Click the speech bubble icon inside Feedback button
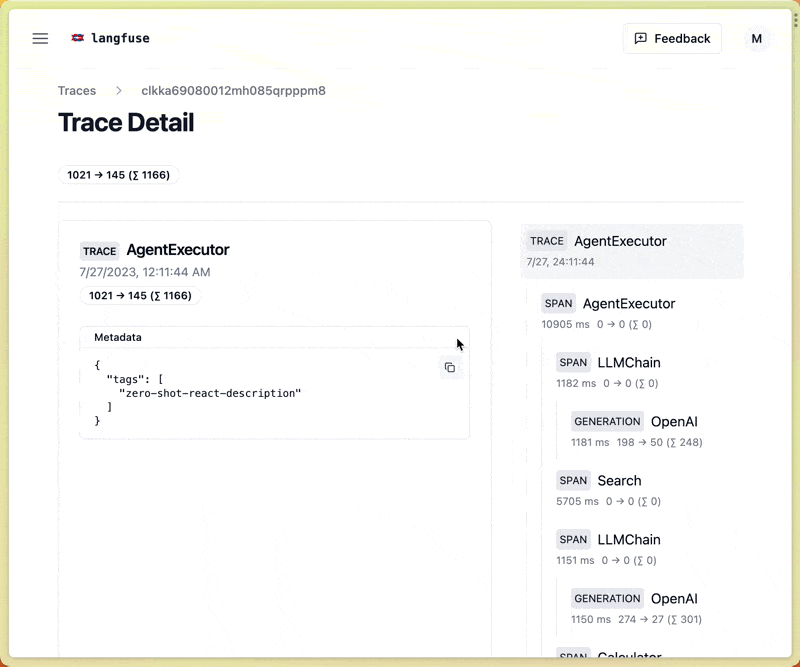 640,38
